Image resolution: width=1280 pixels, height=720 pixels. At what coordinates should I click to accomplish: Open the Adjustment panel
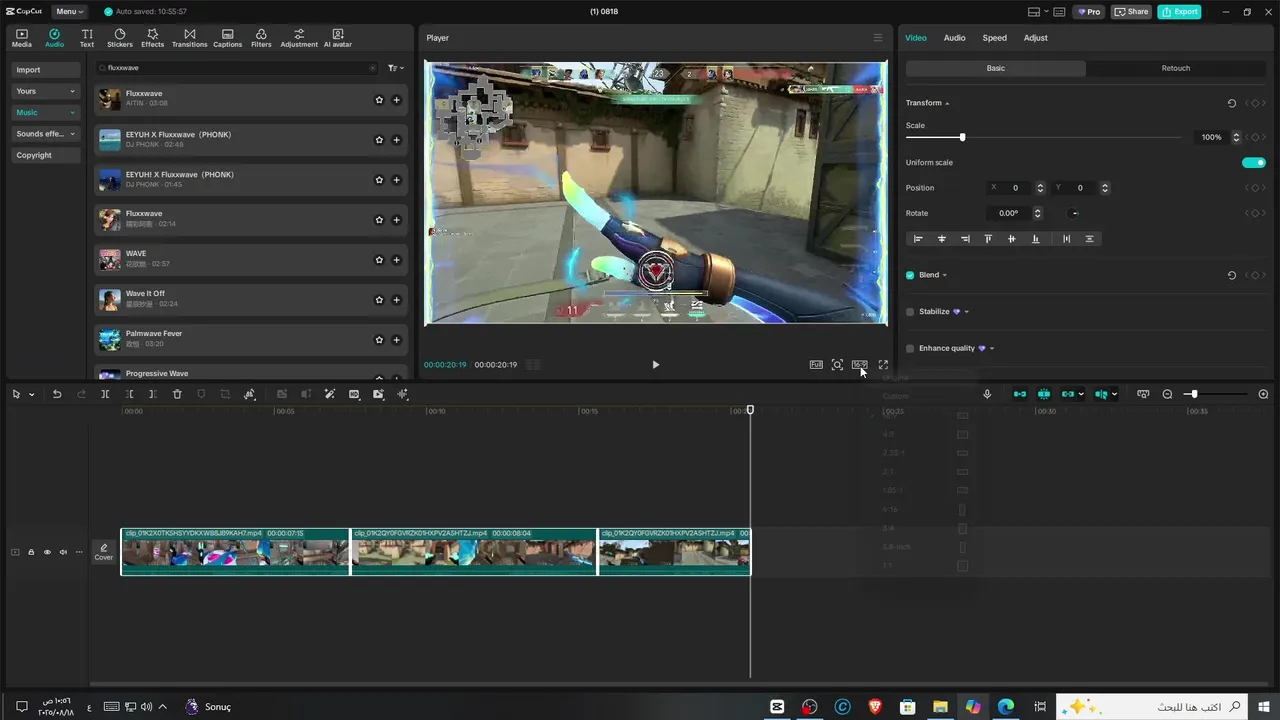[299, 38]
